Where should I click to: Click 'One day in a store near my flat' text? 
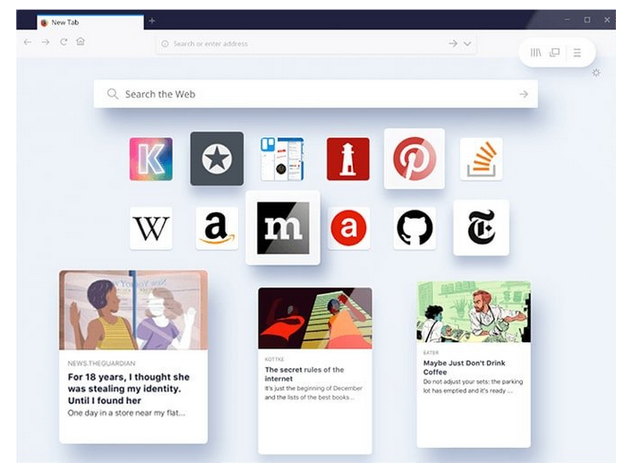126,413
